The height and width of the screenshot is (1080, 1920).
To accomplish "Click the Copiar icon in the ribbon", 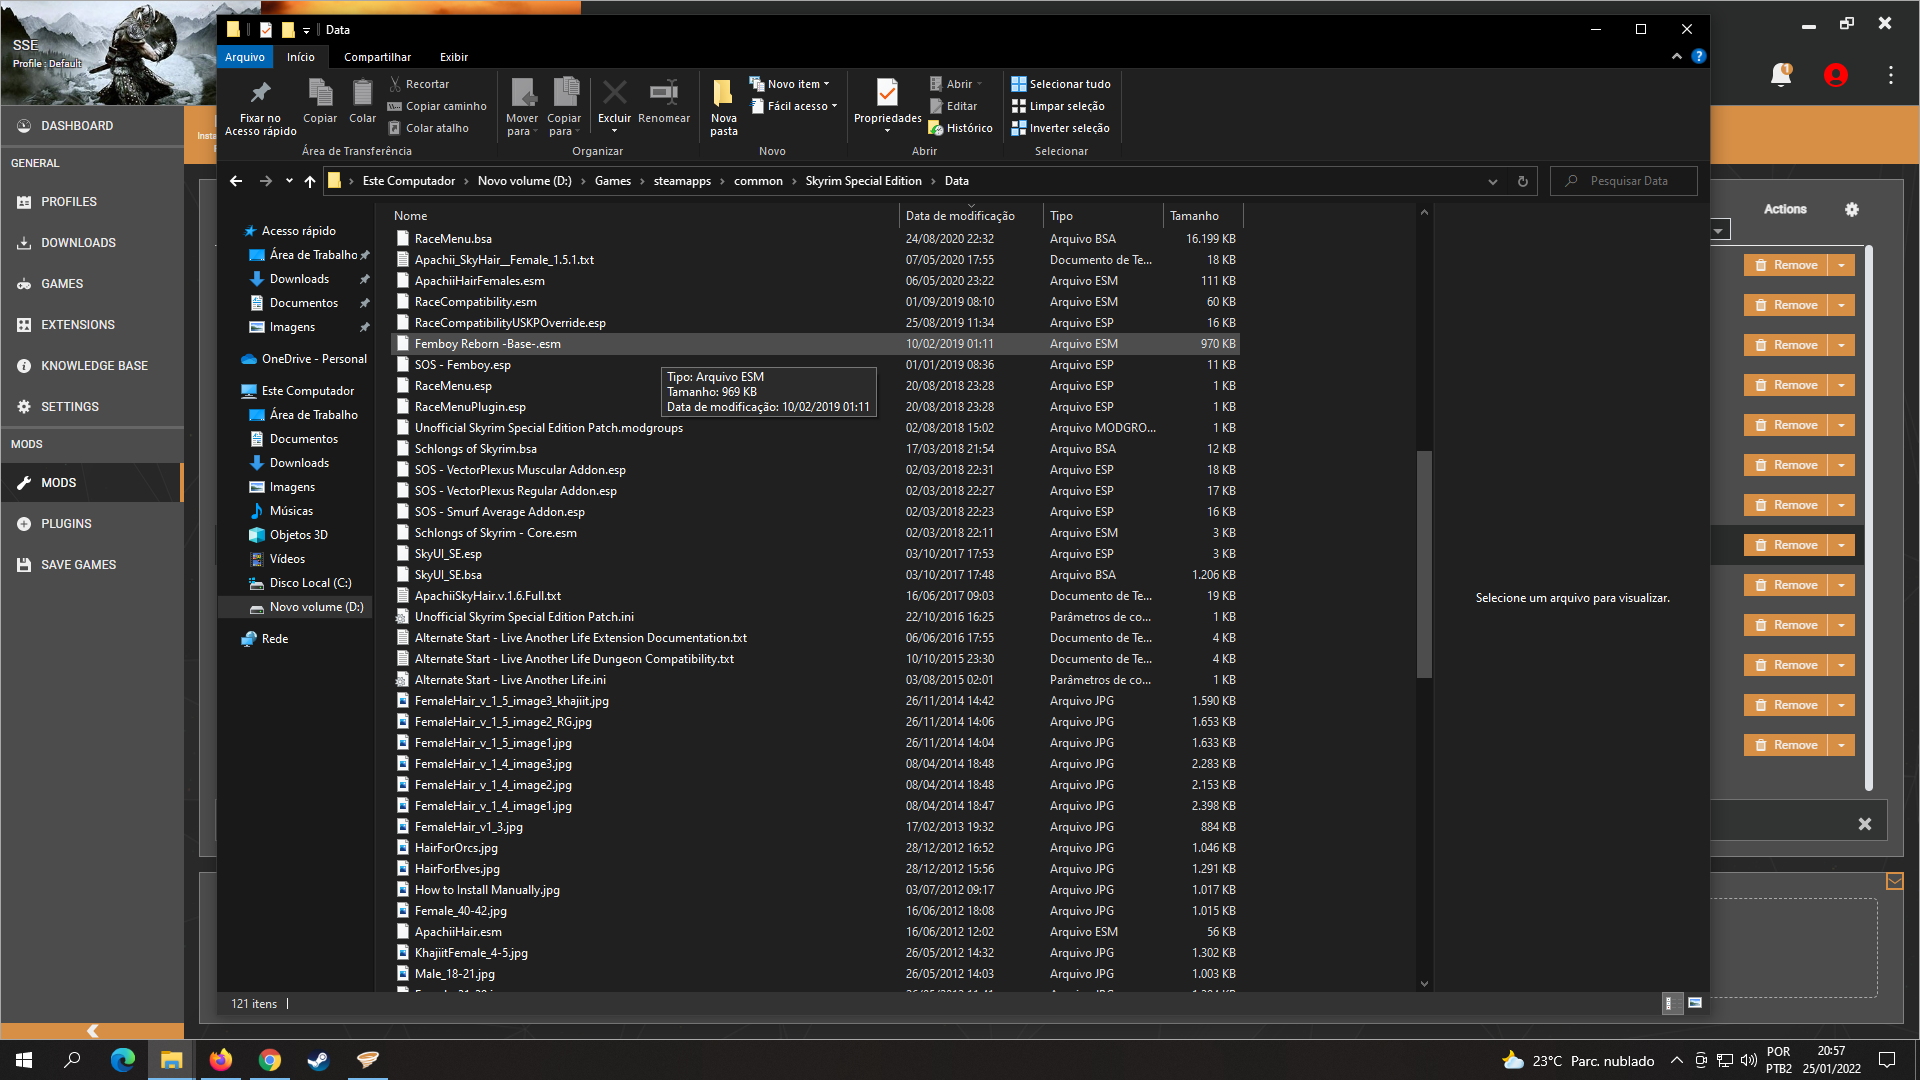I will tap(320, 93).
